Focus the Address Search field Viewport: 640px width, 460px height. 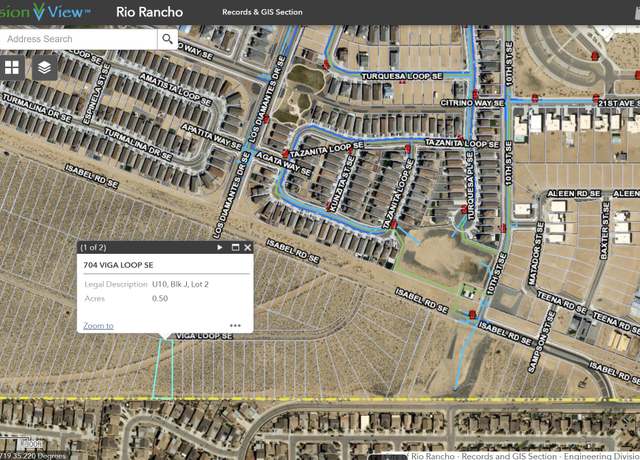(x=78, y=39)
